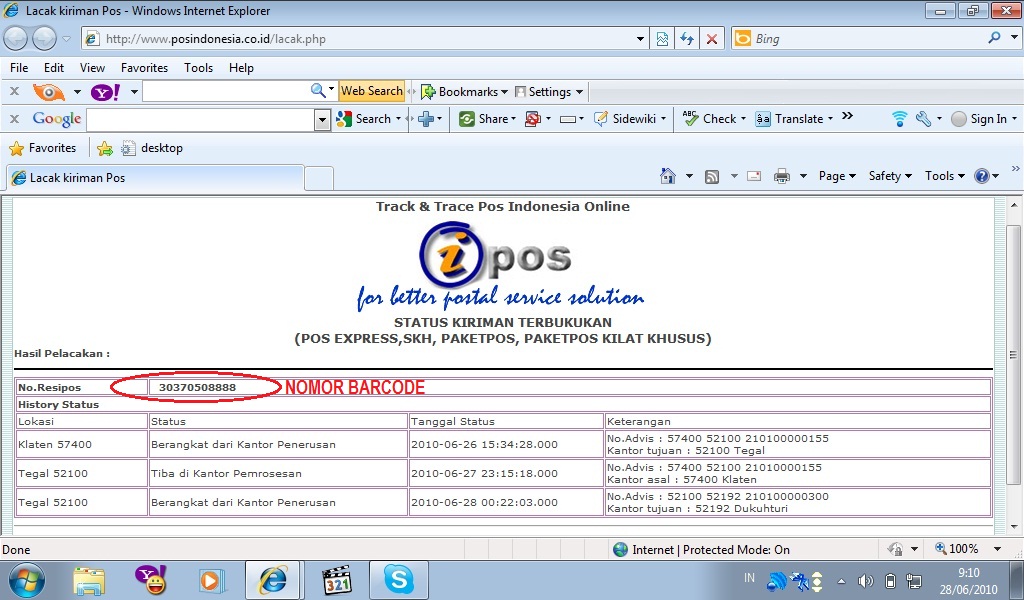Expand the address bar history dropdown

coord(640,39)
